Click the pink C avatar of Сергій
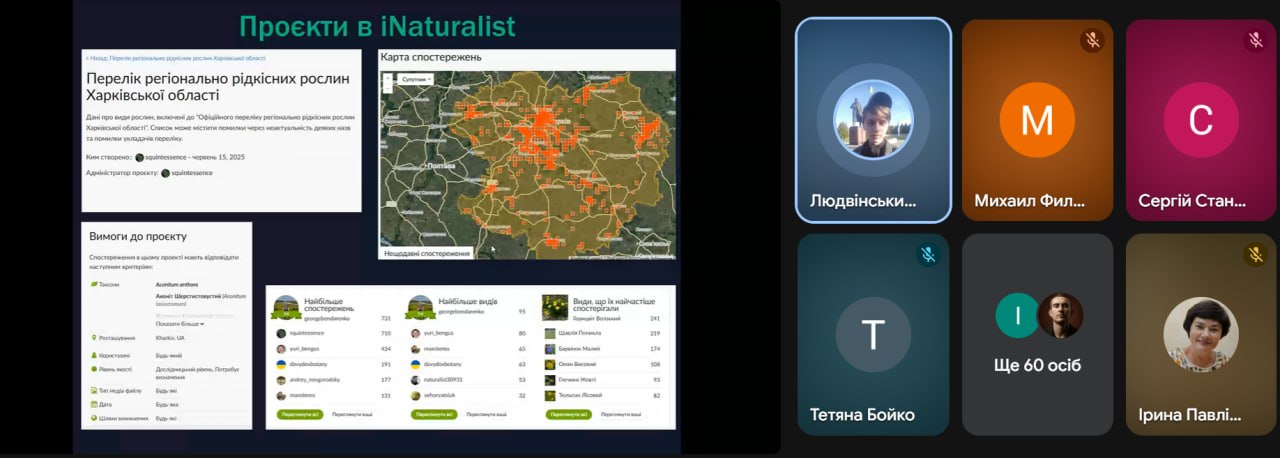 (1201, 120)
